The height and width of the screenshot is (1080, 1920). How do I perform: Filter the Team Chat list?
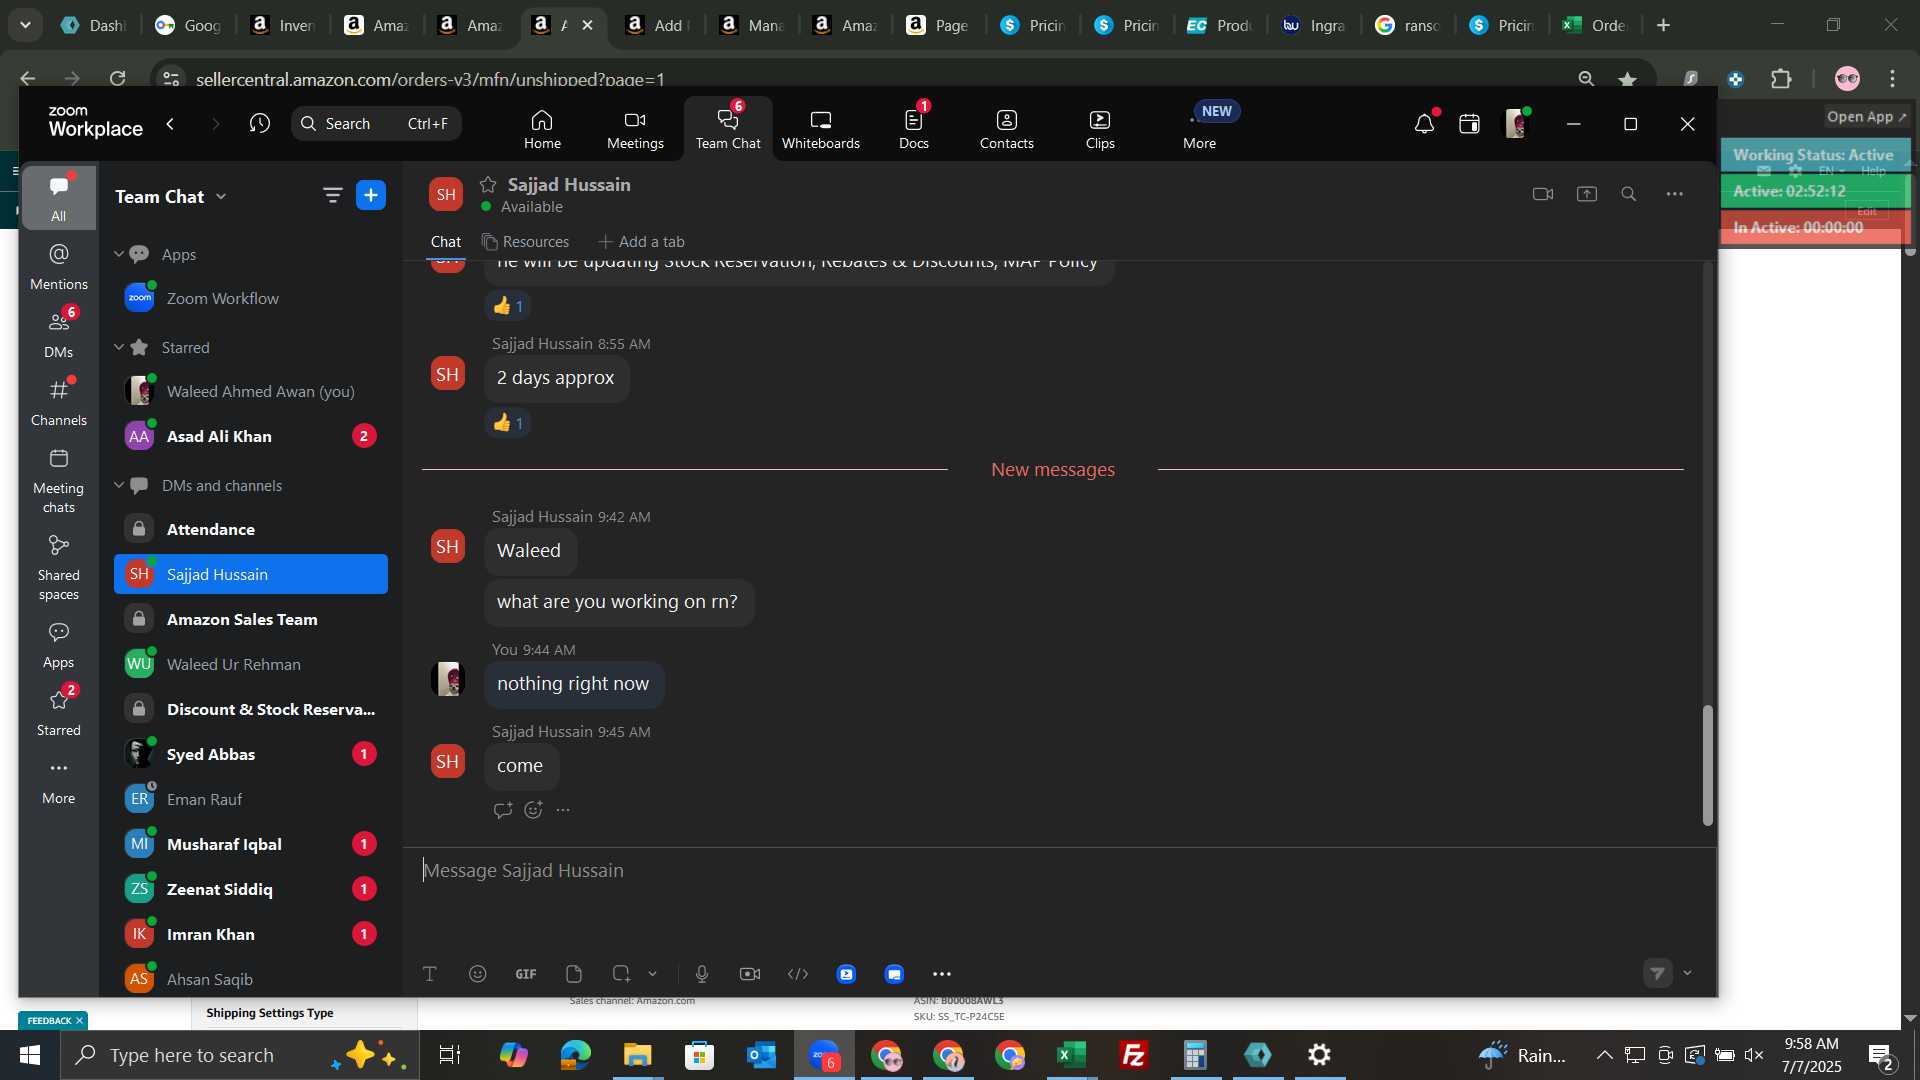pos(332,196)
